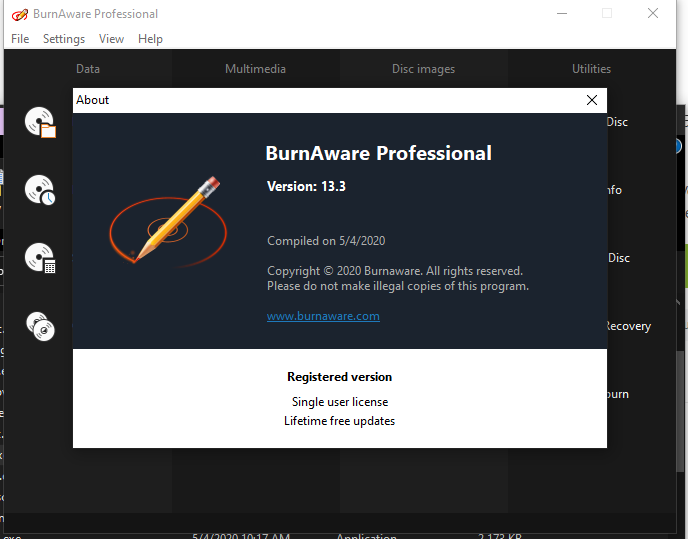Open the File menu

click(20, 39)
